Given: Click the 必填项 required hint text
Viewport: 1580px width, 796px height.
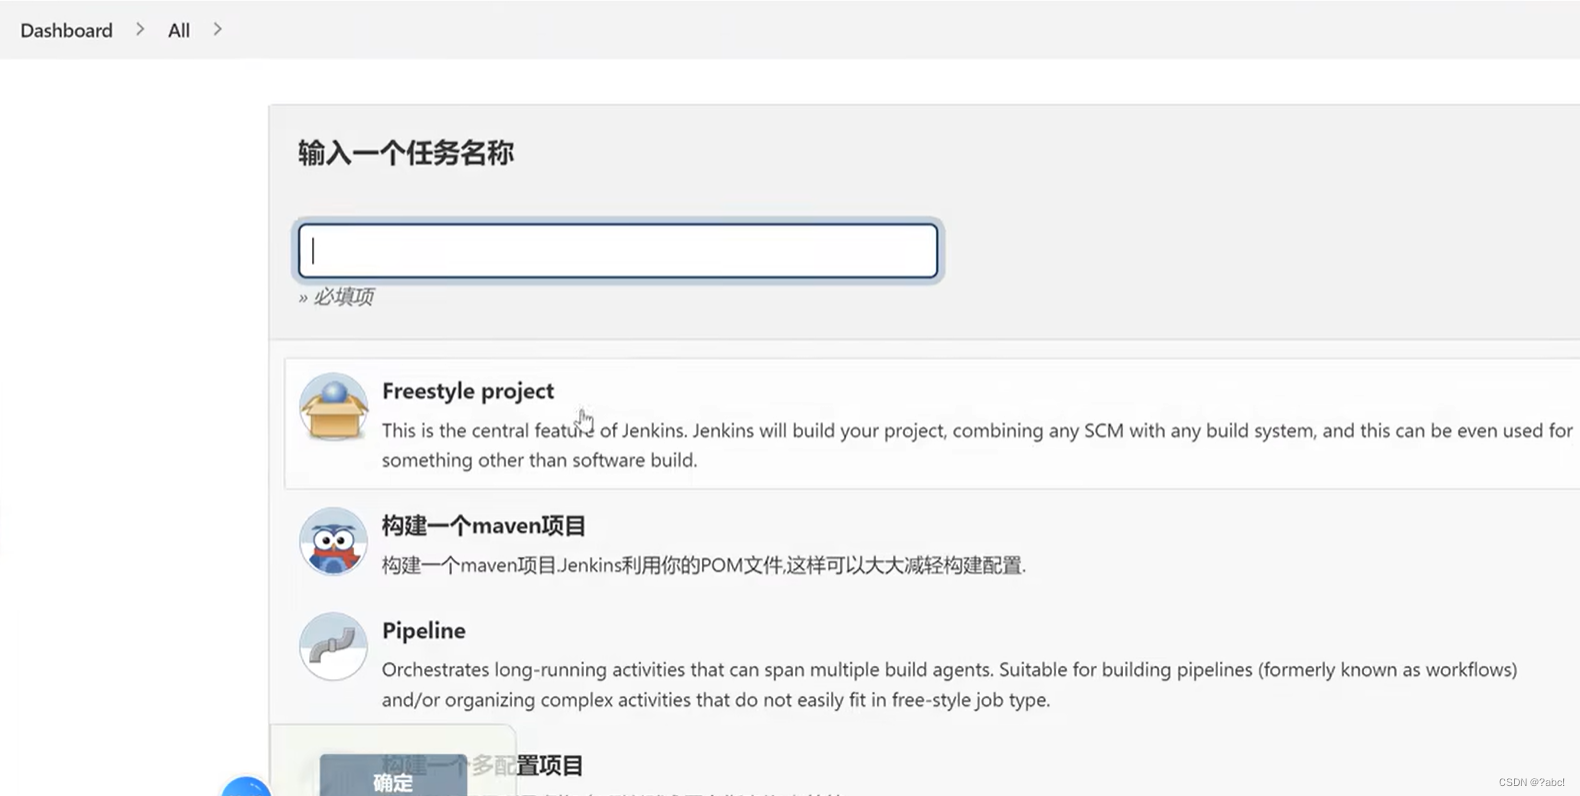Looking at the screenshot, I should tap(336, 296).
